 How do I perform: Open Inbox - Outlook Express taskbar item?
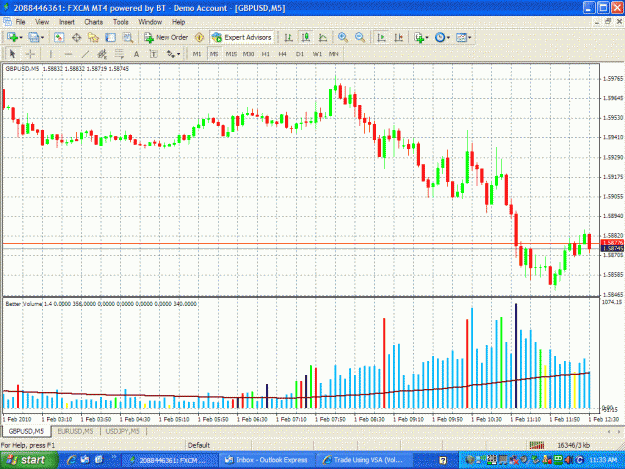(x=267, y=460)
